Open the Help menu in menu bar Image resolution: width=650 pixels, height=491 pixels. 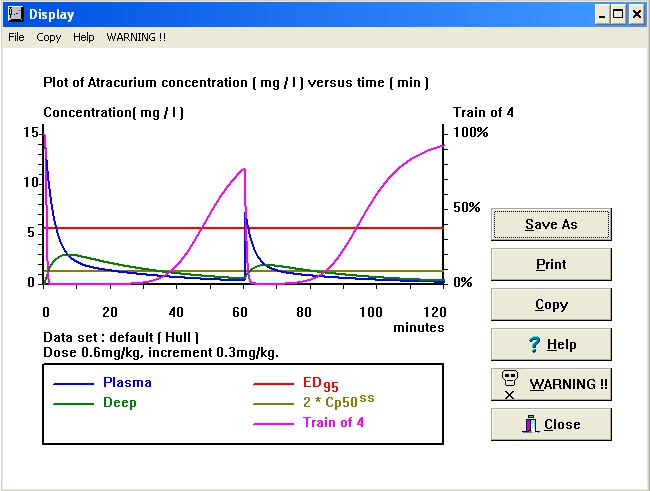84,37
